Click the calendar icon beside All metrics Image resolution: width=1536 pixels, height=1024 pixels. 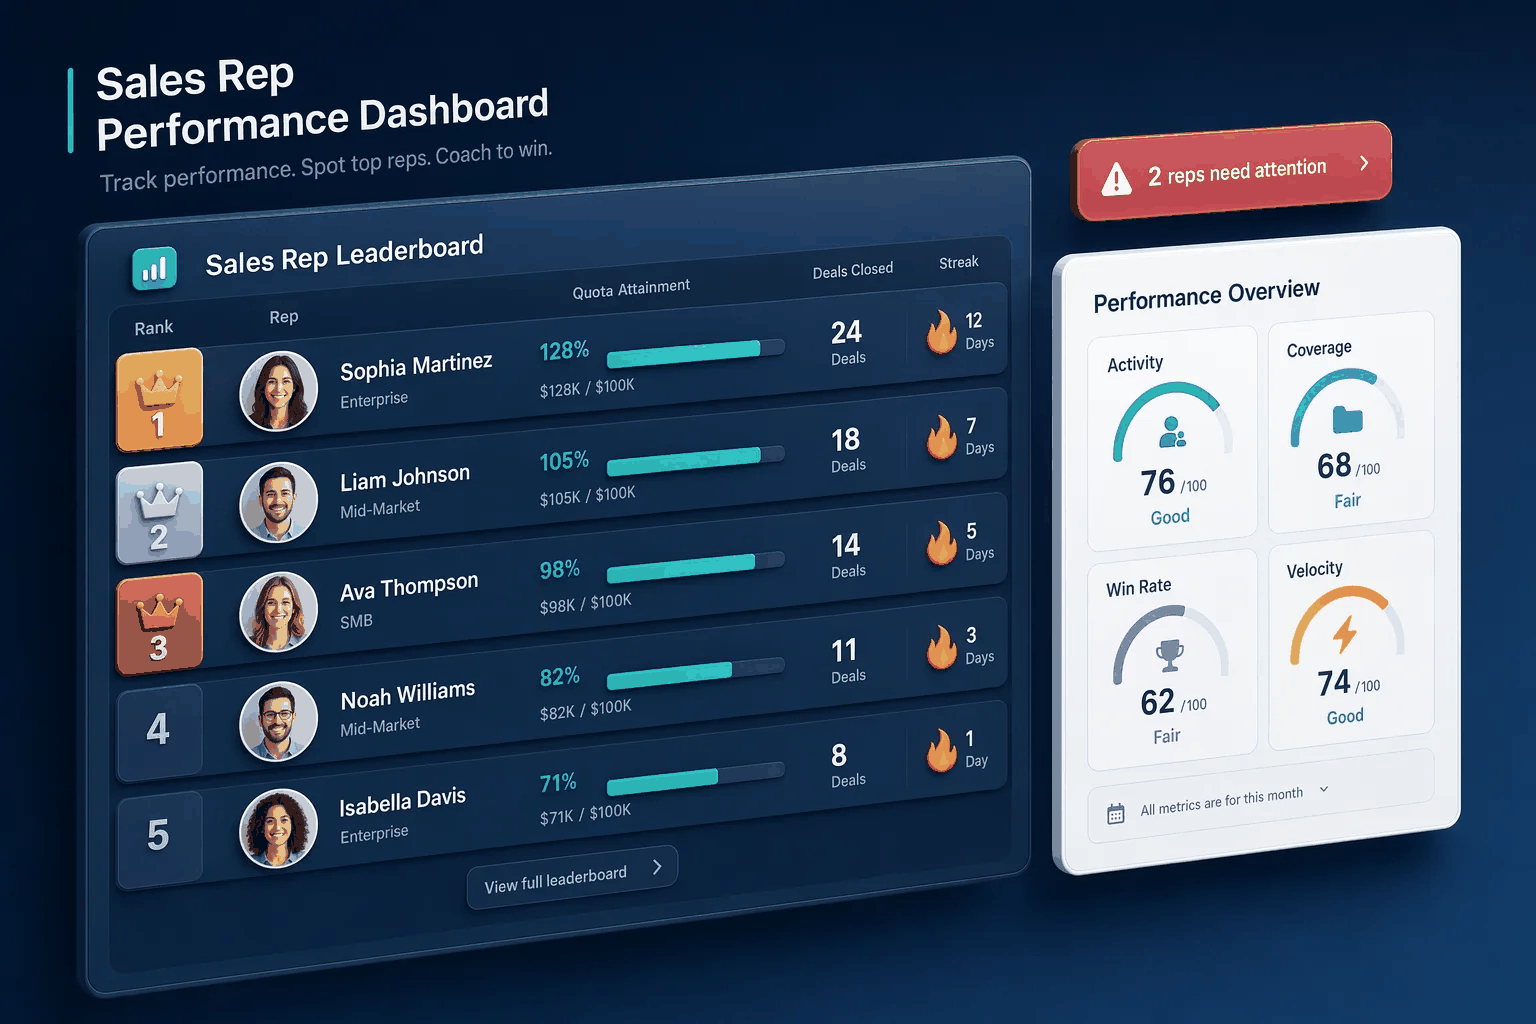click(x=1116, y=814)
